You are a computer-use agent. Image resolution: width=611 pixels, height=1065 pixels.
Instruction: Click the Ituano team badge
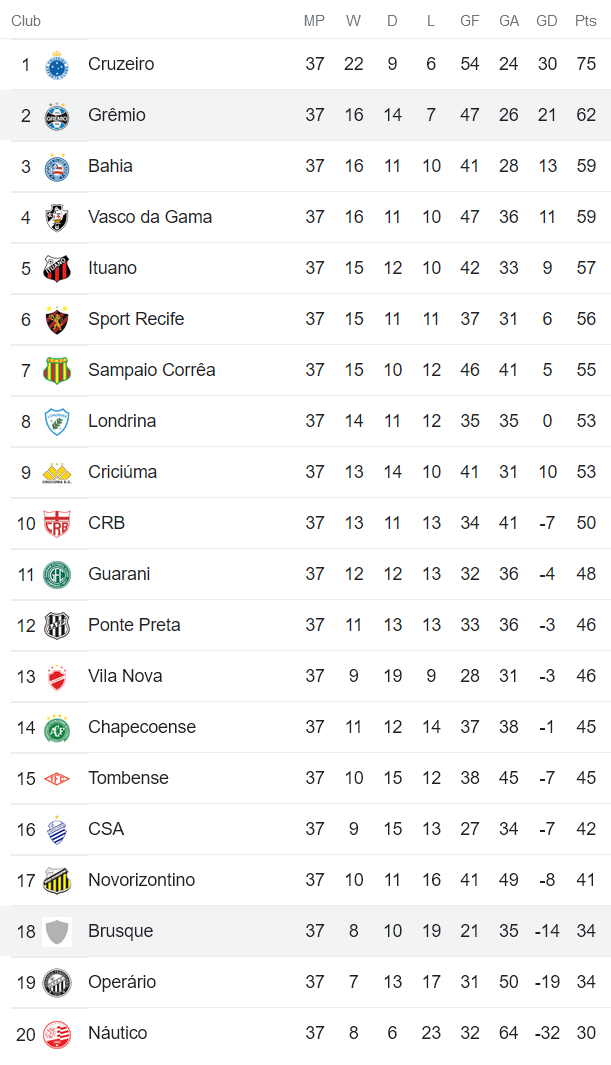coord(57,269)
